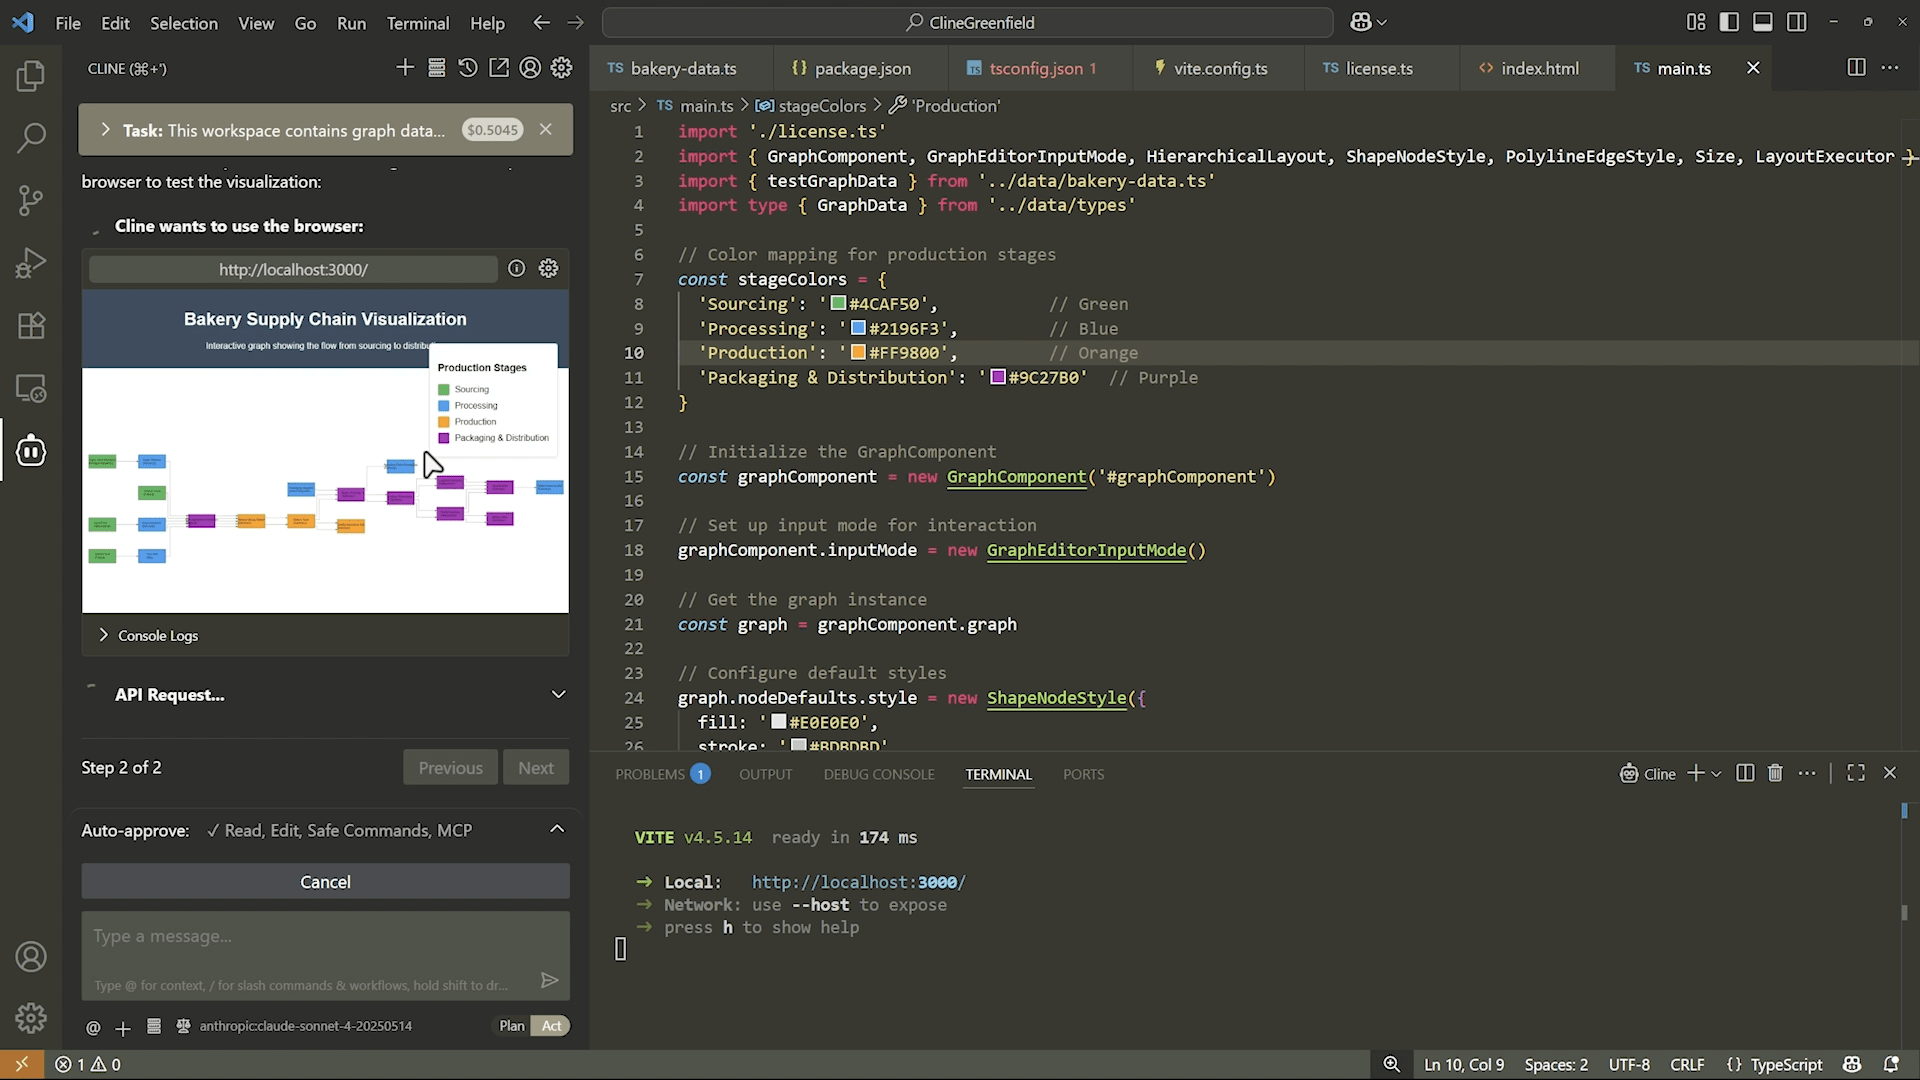1920x1080 pixels.
Task: Open Source Control view
Action: [31, 200]
